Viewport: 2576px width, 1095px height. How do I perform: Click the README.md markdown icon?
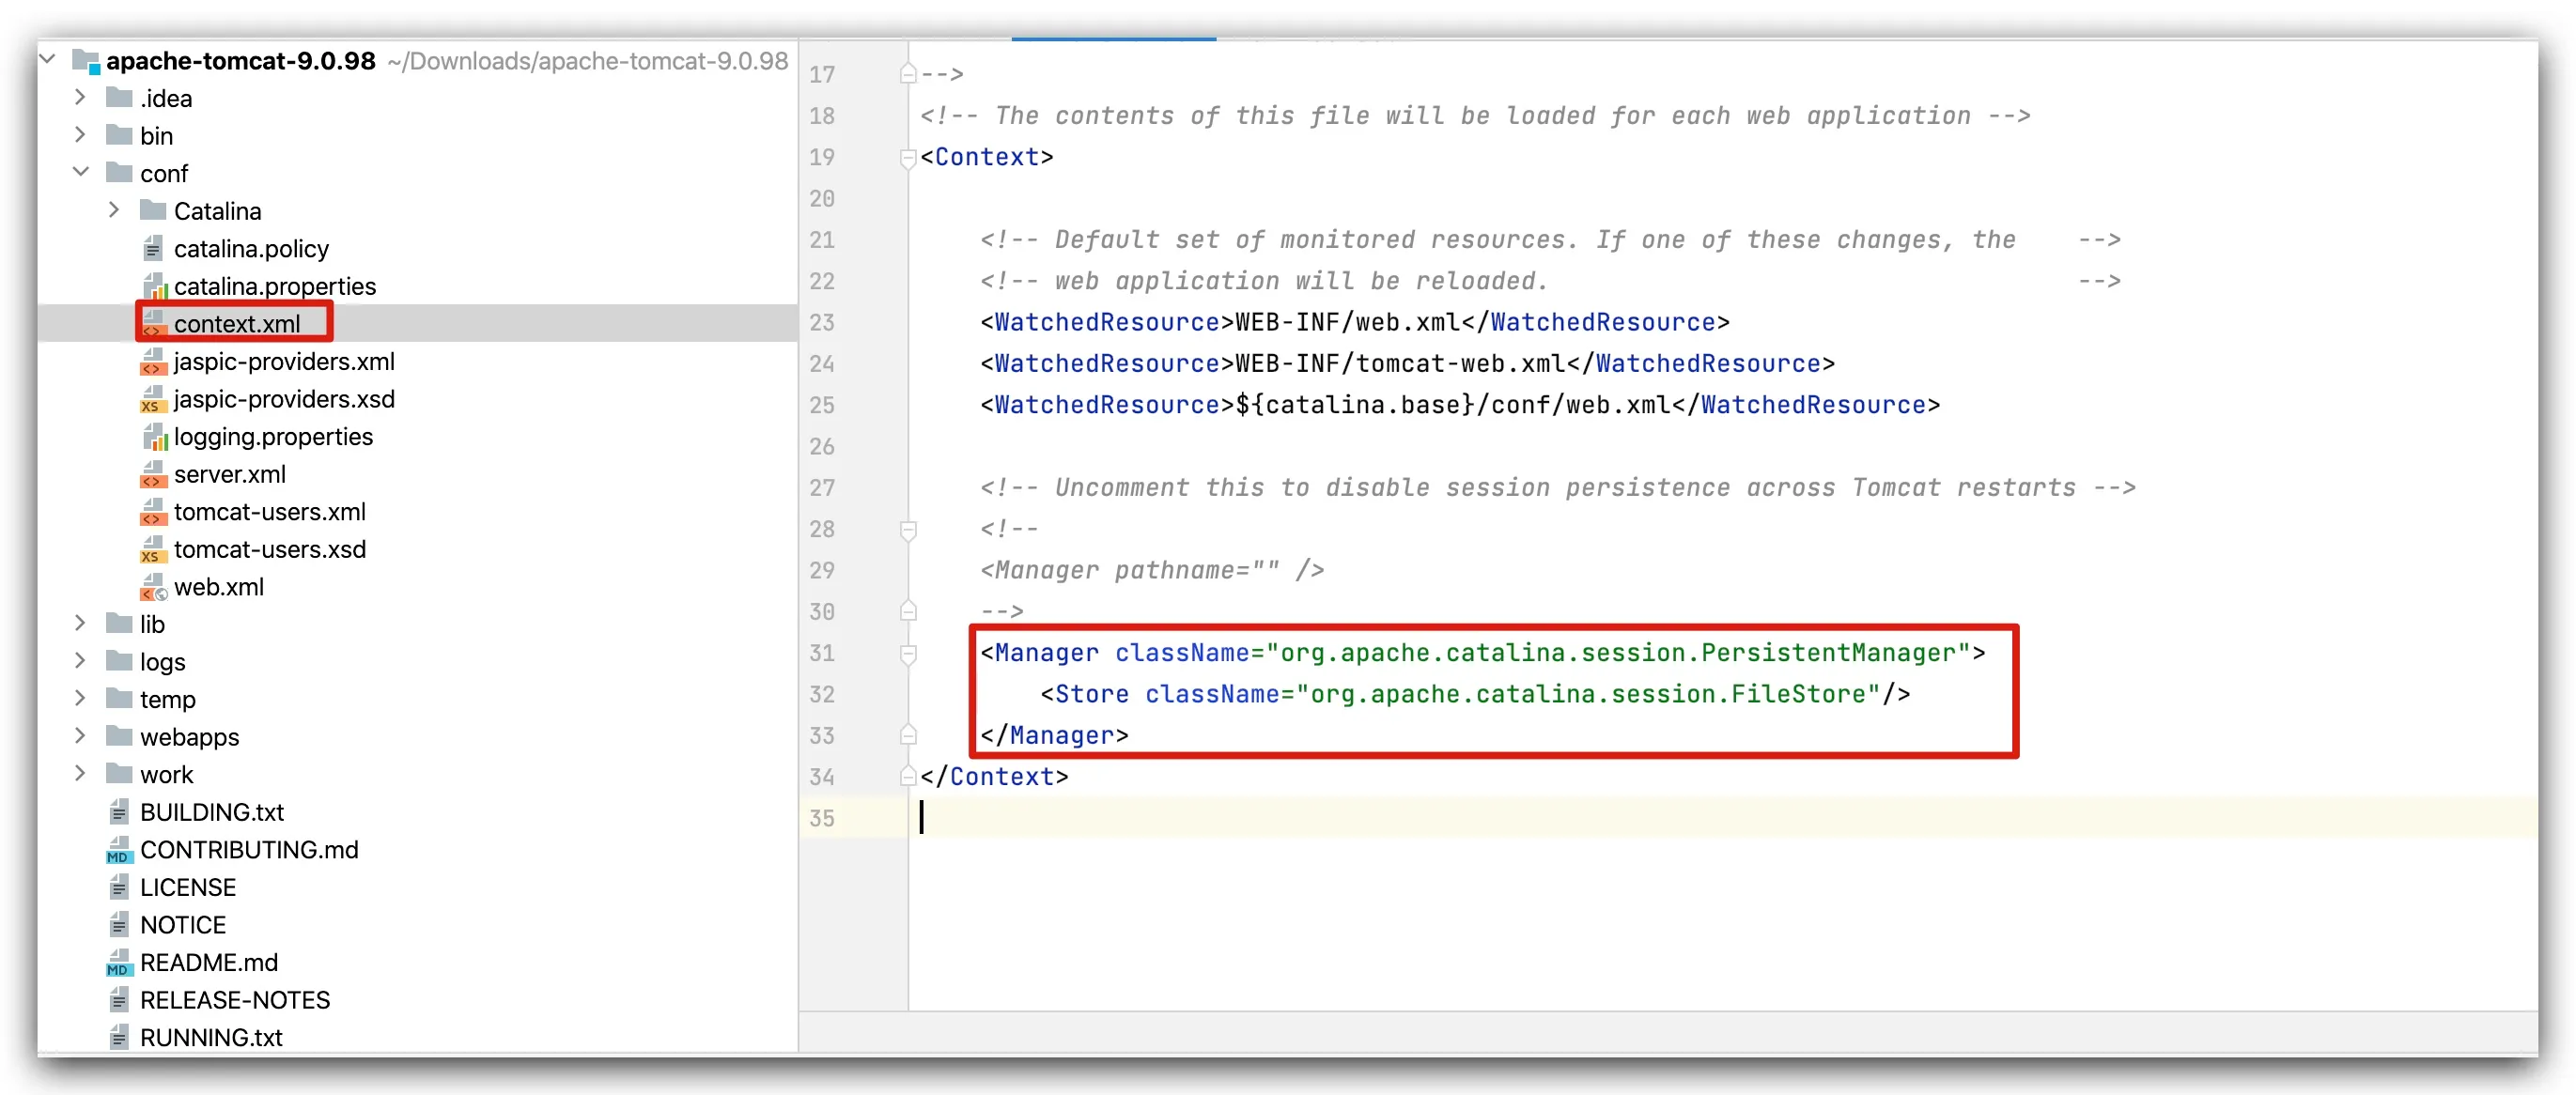119,961
